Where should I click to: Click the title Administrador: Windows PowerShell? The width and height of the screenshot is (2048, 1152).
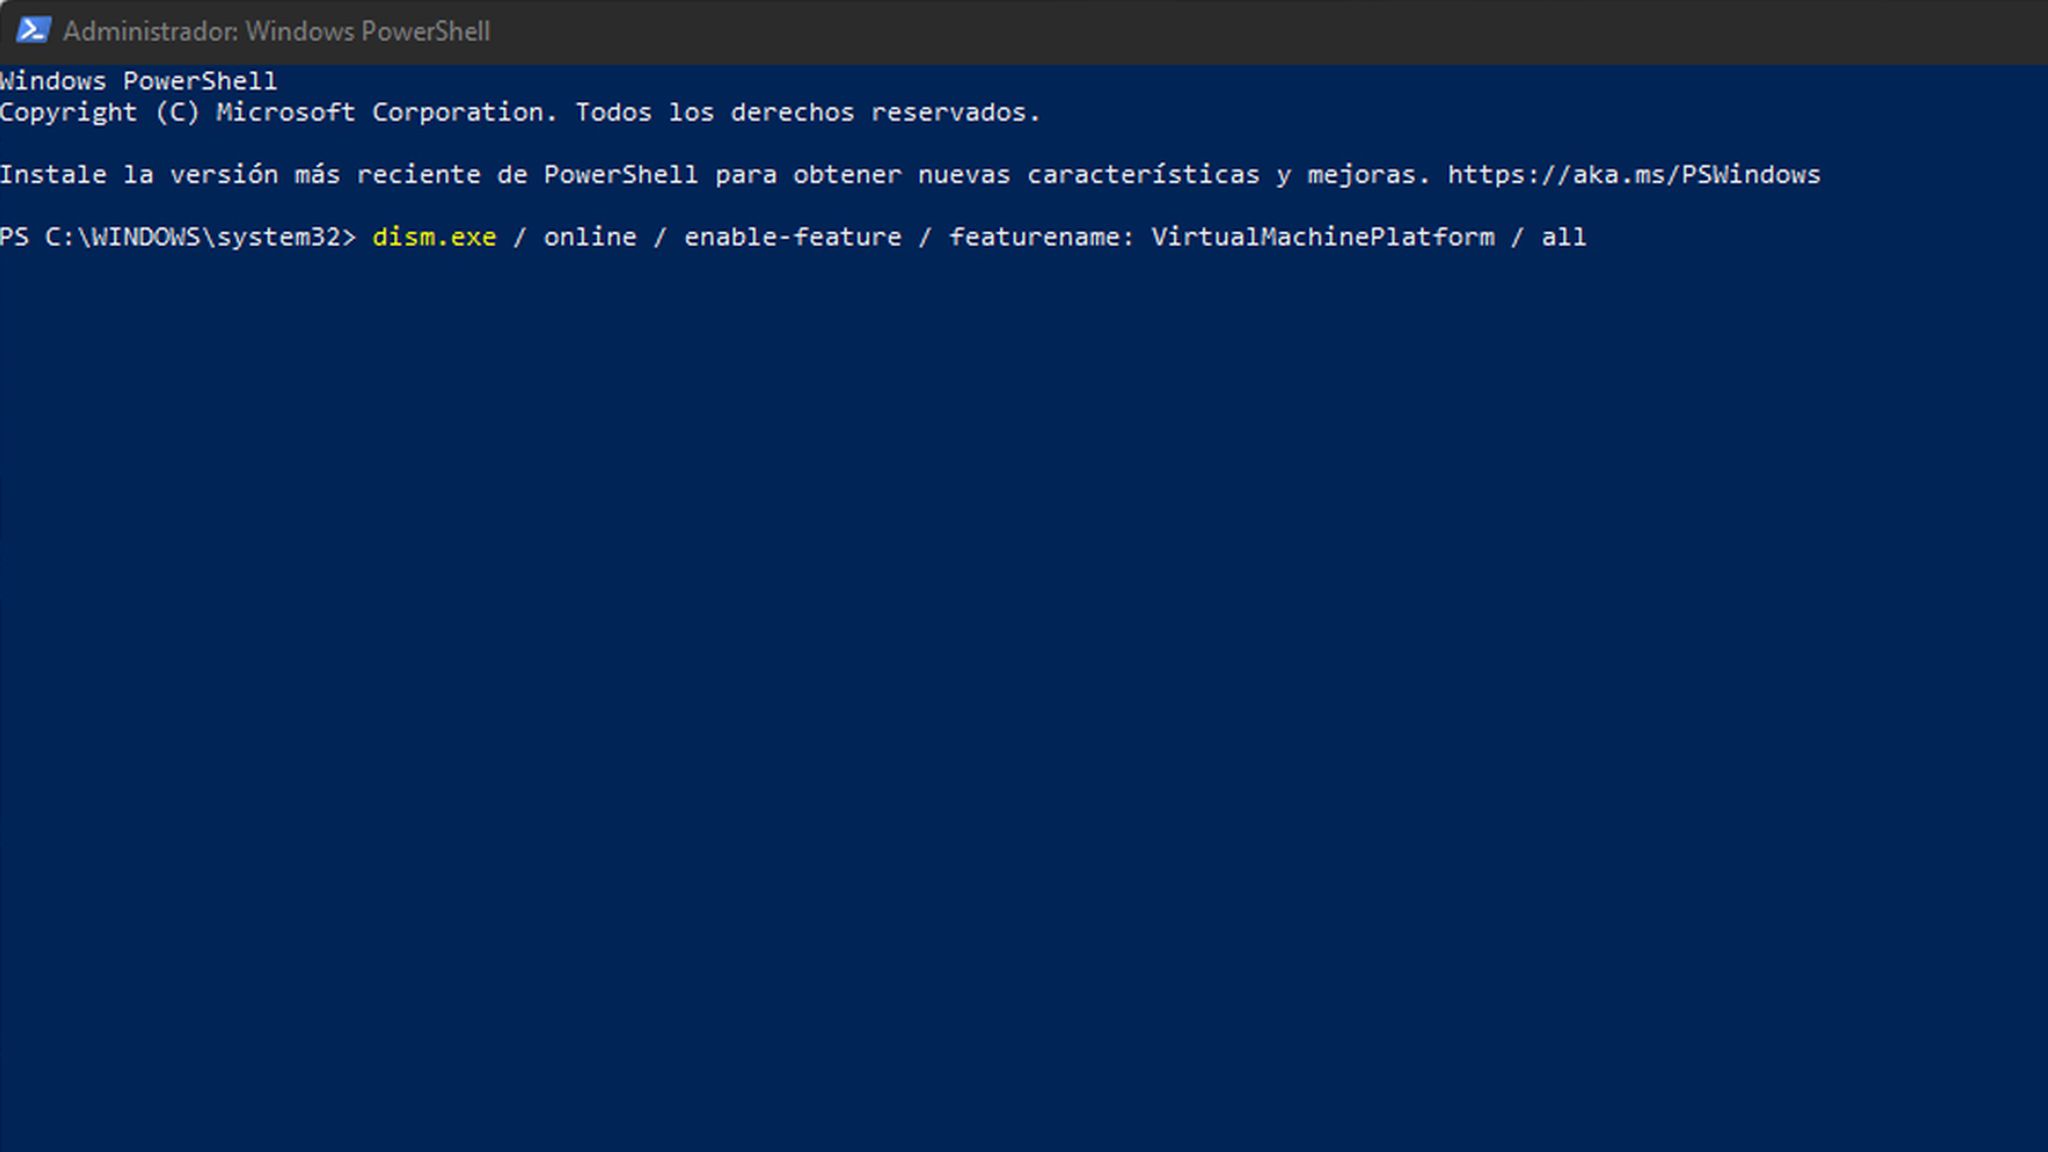coord(276,31)
